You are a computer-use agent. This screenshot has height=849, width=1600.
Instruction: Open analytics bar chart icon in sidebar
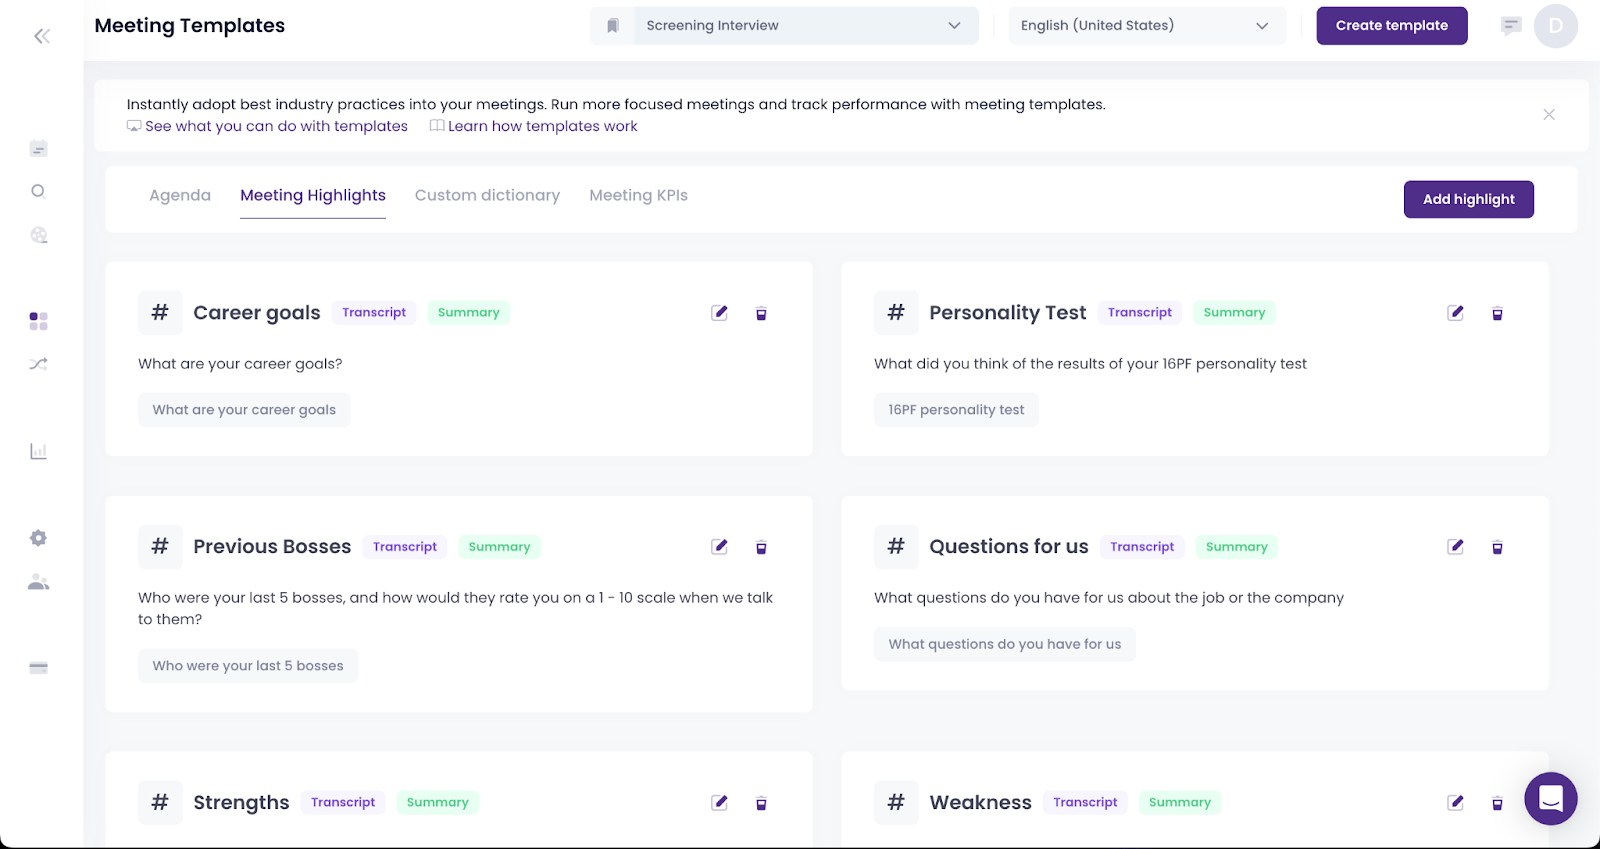coord(38,452)
